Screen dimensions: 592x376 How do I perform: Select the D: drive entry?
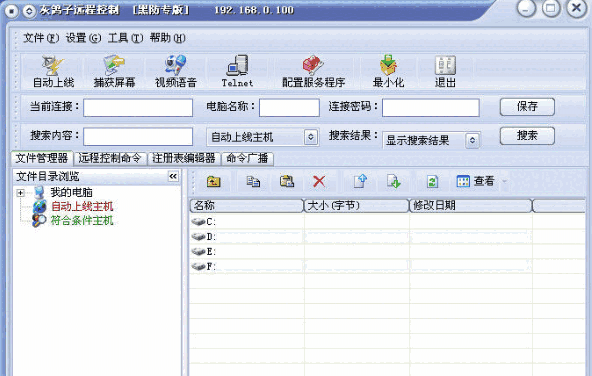(204, 237)
